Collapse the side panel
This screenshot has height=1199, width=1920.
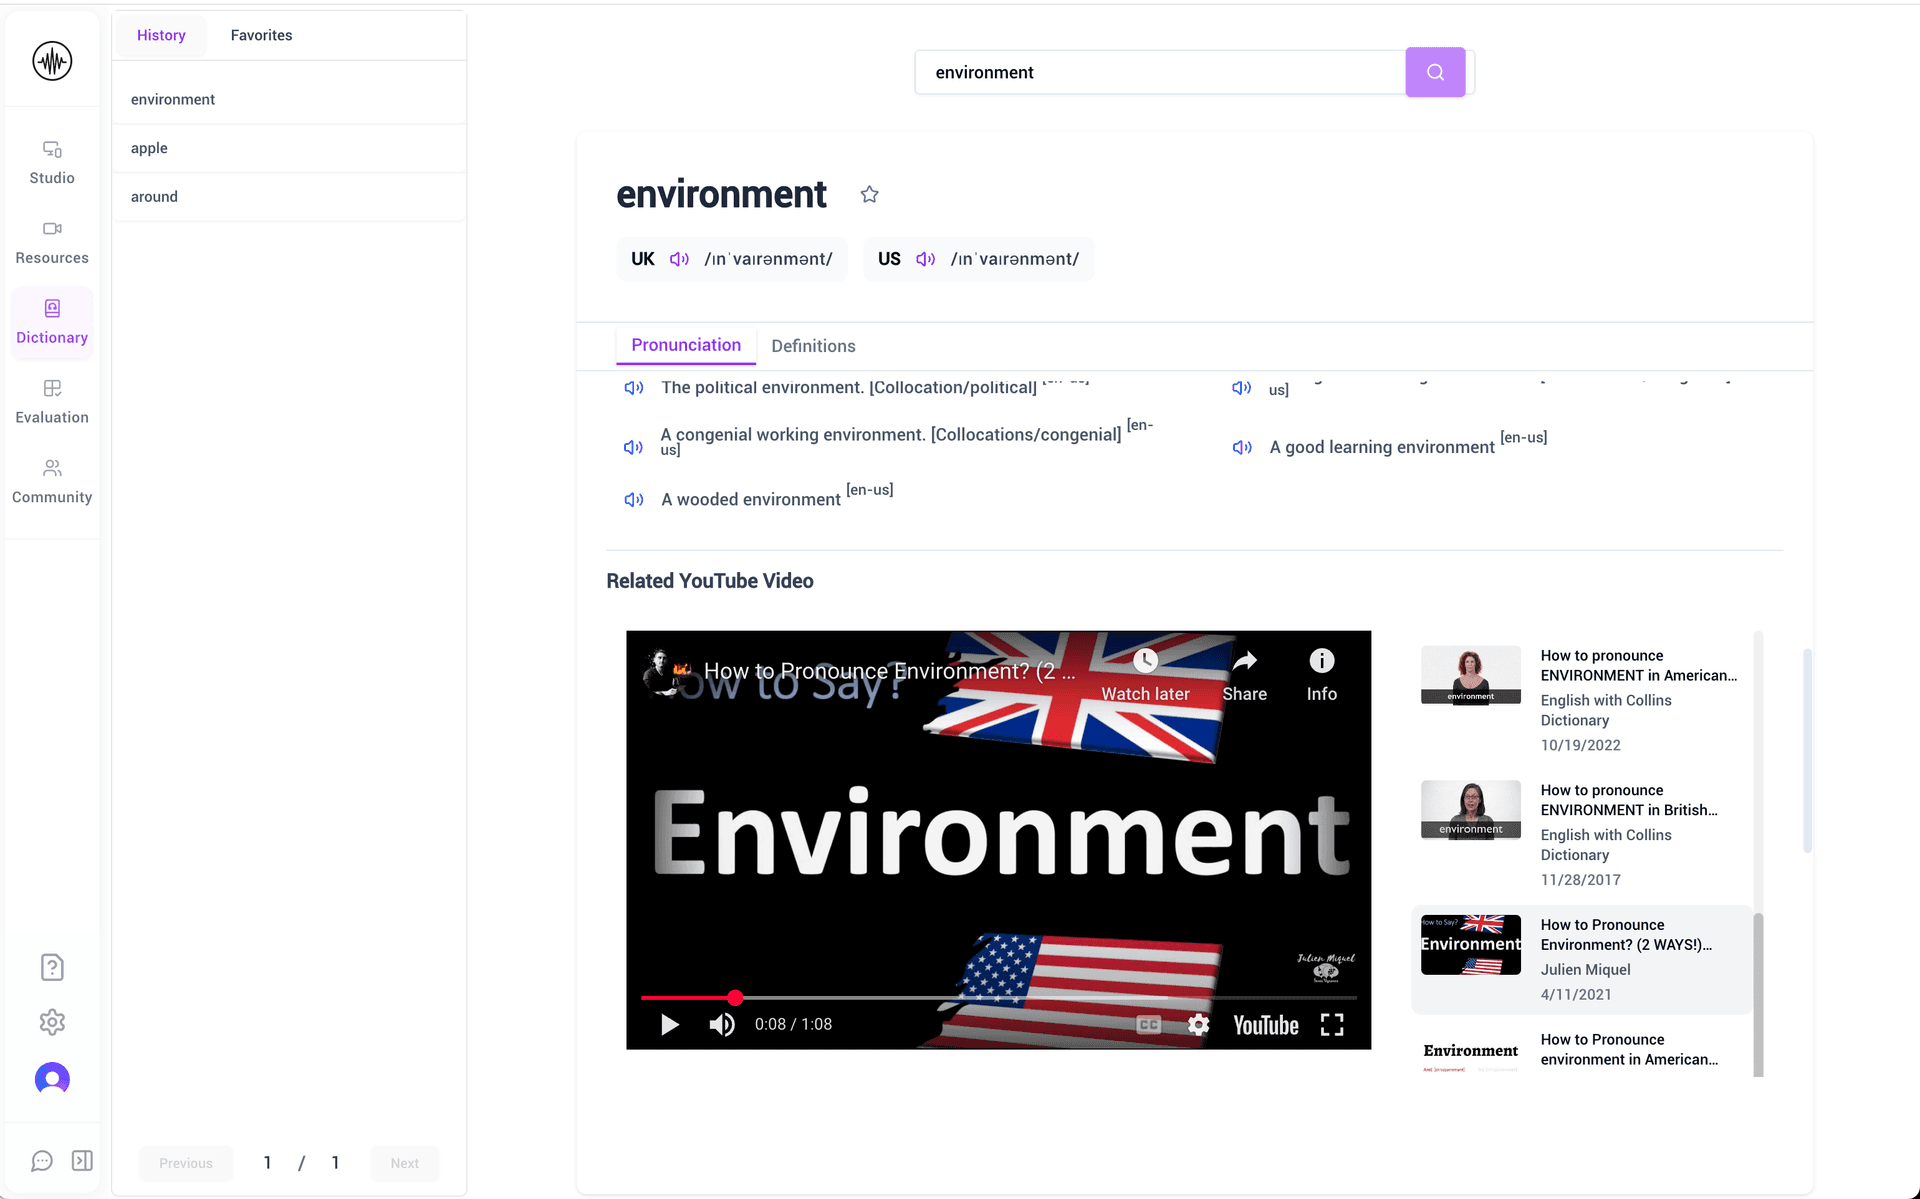pyautogui.click(x=82, y=1160)
